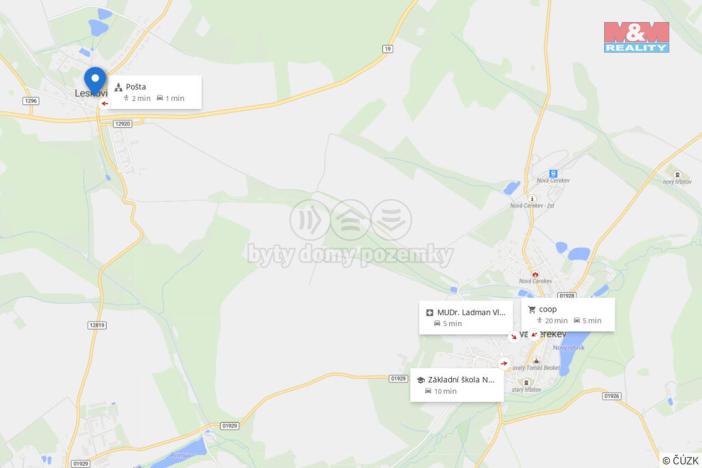Open the Základní škola info card
Screen dimensions: 702x468
[x=457, y=385]
